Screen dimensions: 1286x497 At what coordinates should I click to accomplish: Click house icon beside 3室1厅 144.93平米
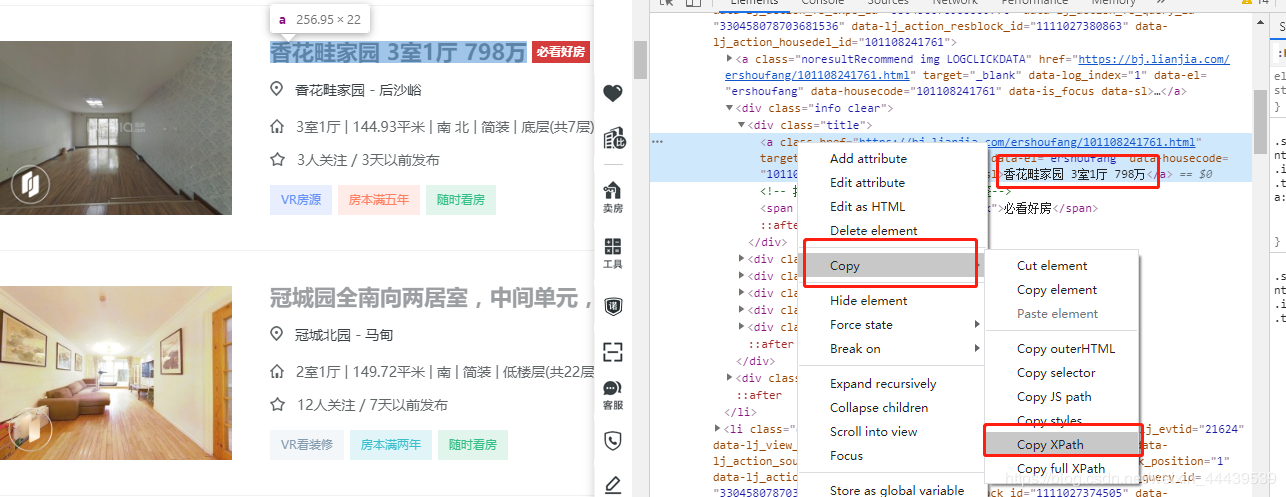click(x=277, y=127)
